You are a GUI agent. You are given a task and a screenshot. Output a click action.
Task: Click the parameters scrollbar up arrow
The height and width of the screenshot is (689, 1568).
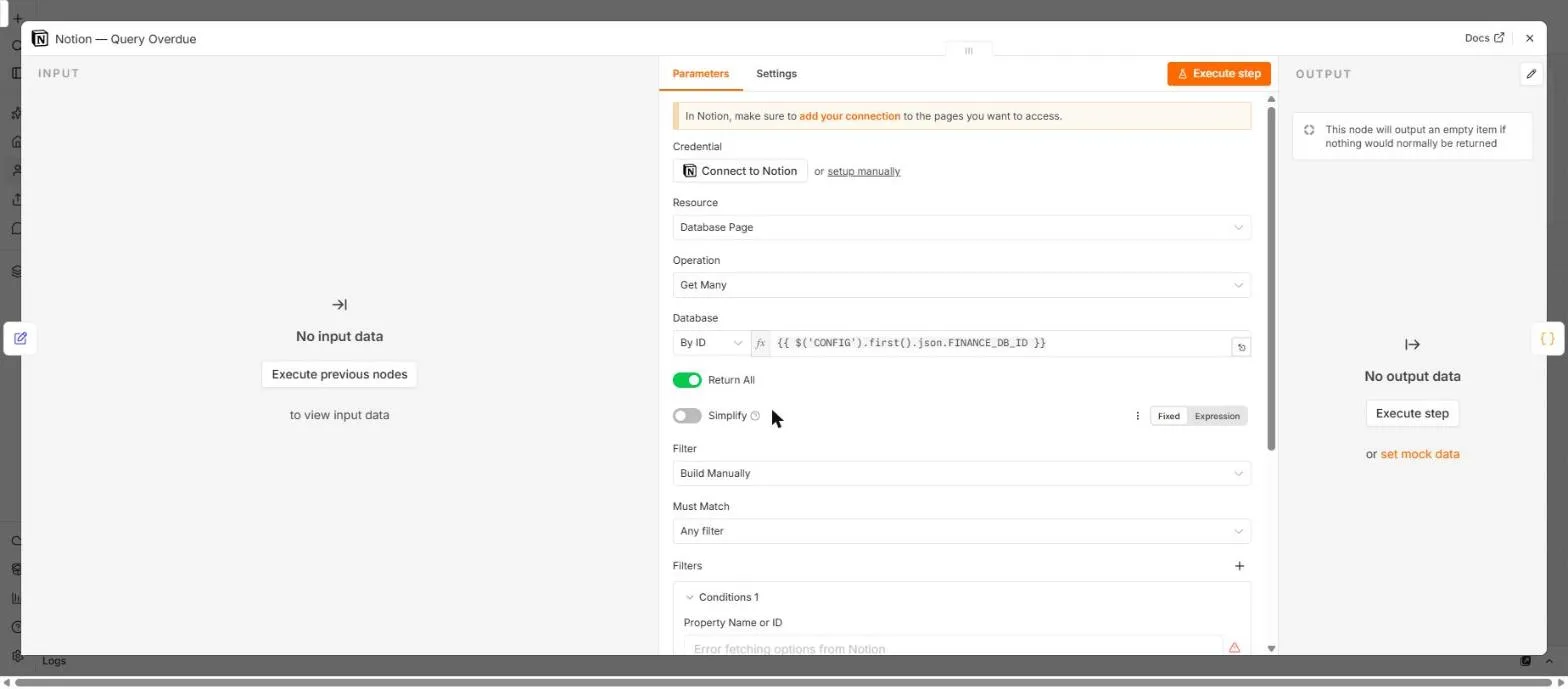1271,99
